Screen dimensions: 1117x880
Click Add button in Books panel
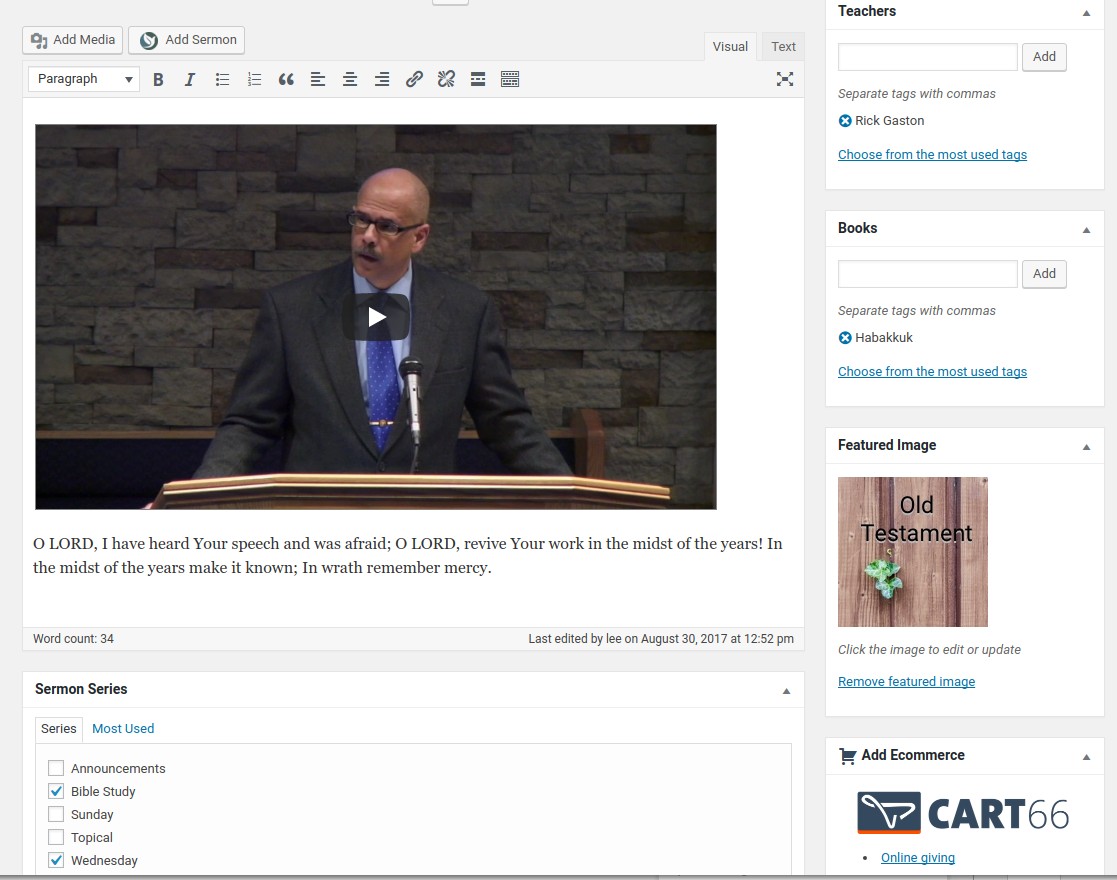pos(1044,274)
